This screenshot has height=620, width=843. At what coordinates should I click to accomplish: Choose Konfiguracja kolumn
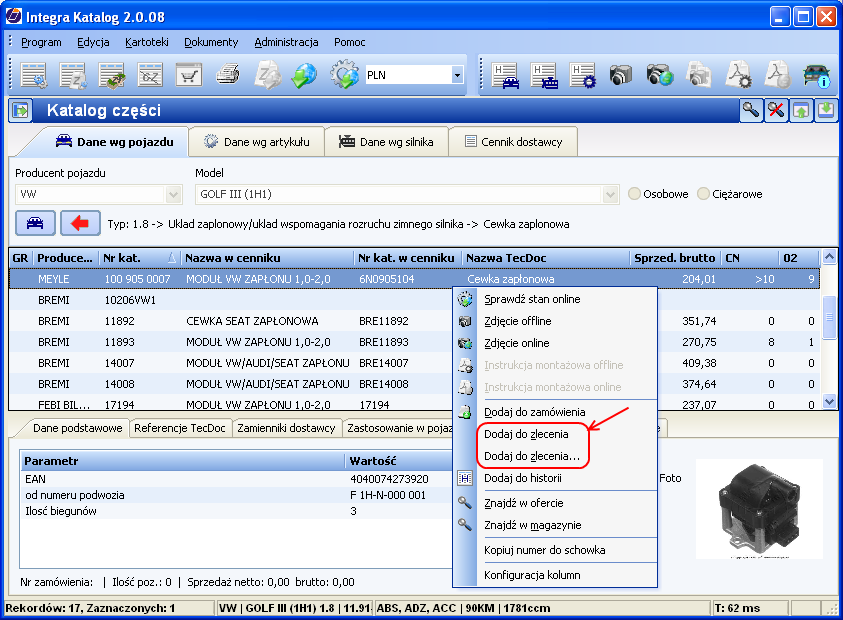tap(555, 575)
